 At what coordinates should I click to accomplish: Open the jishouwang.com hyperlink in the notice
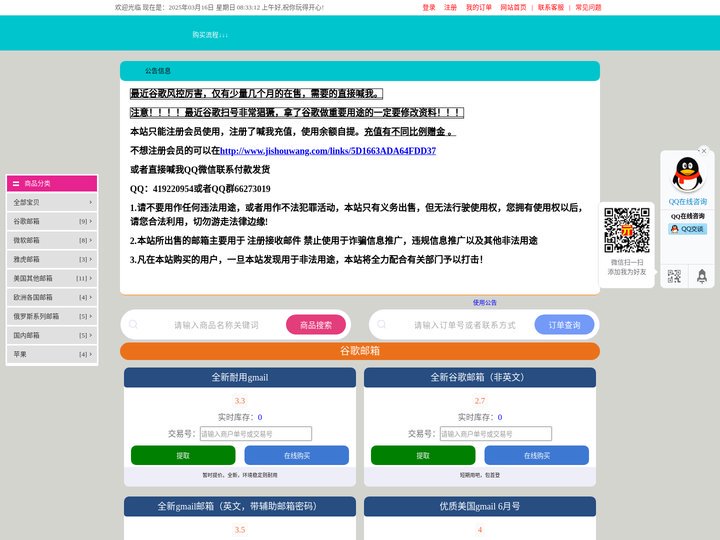tap(328, 151)
